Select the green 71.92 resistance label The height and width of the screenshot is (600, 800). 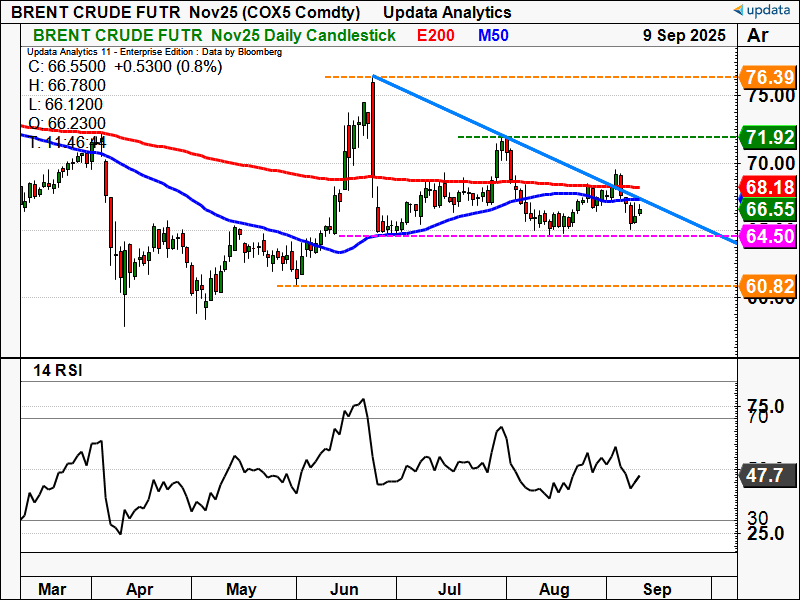769,137
